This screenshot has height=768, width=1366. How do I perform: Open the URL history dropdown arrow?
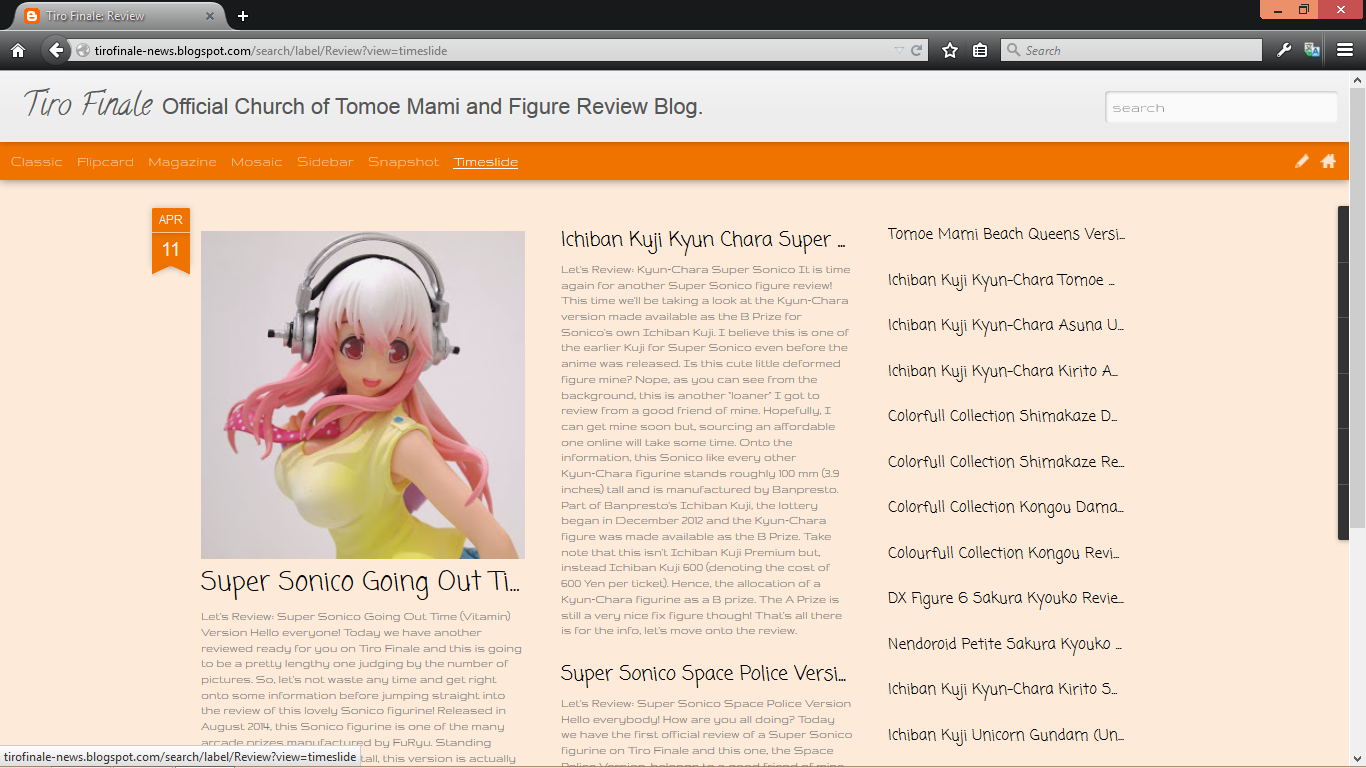coord(899,50)
